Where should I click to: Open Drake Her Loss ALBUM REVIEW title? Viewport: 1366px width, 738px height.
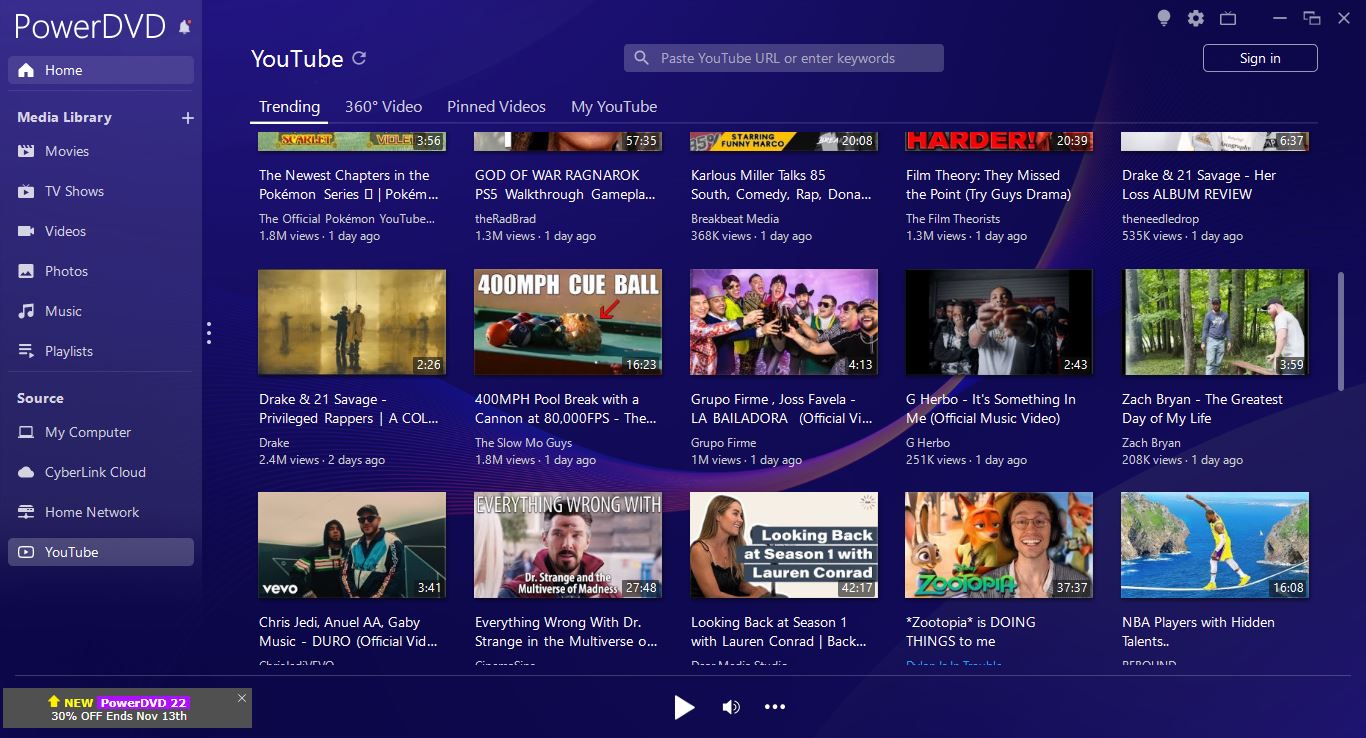coord(1199,185)
